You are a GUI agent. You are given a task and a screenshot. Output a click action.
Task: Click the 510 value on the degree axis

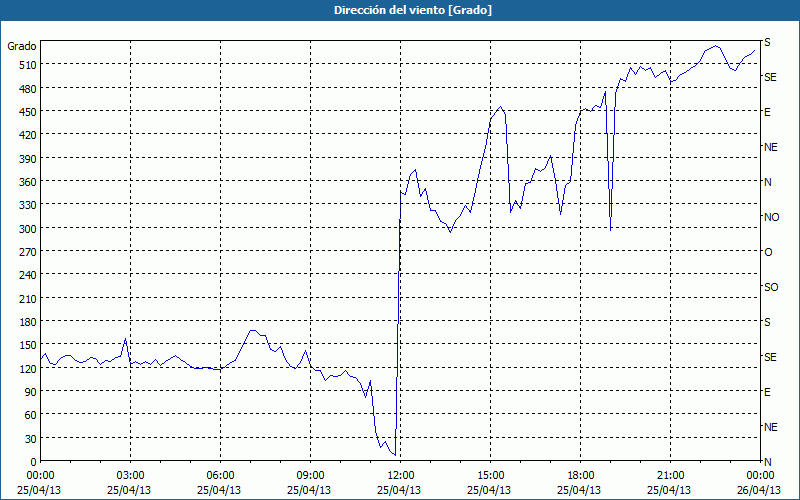click(x=29, y=65)
